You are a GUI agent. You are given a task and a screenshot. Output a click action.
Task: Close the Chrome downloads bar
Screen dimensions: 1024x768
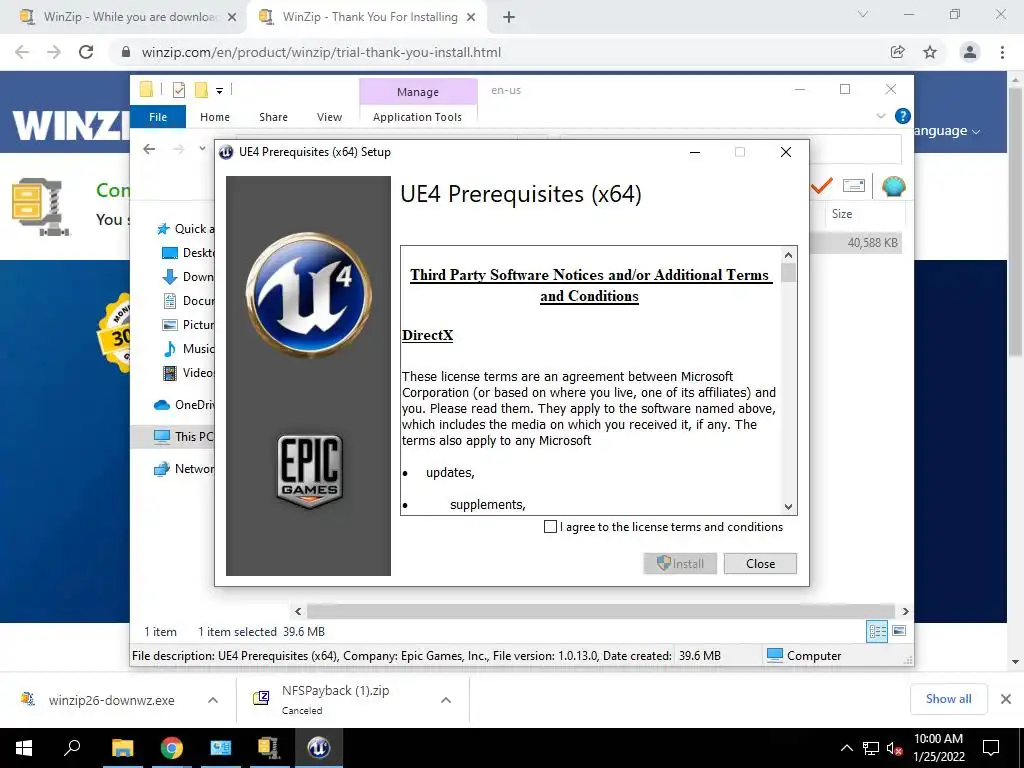click(1006, 699)
